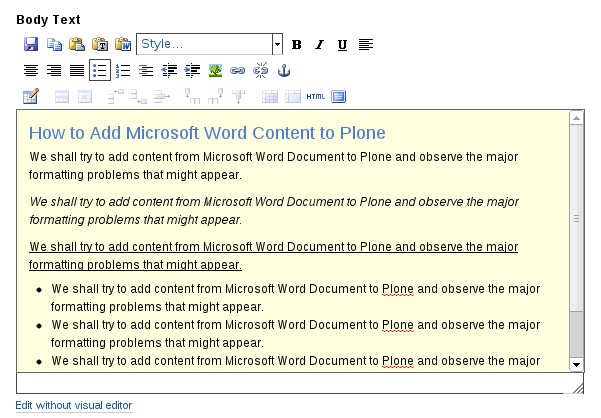Justify the text
This screenshot has height=418, width=601.
pos(77,70)
